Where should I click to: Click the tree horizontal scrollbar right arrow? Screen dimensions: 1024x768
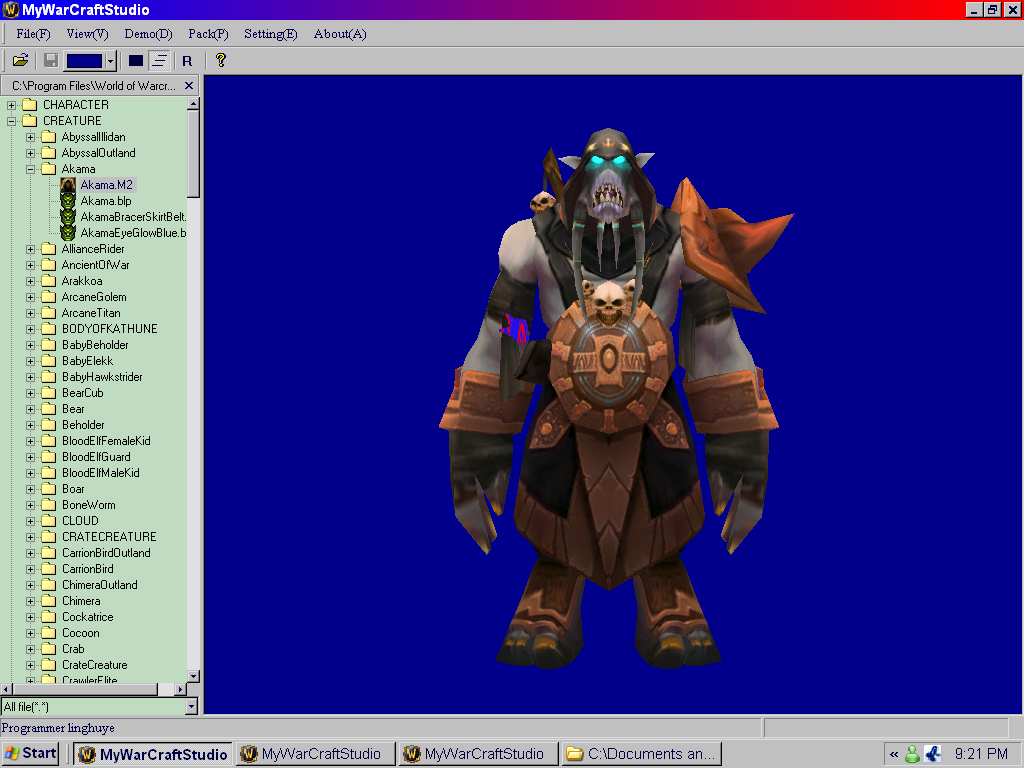coord(181,689)
